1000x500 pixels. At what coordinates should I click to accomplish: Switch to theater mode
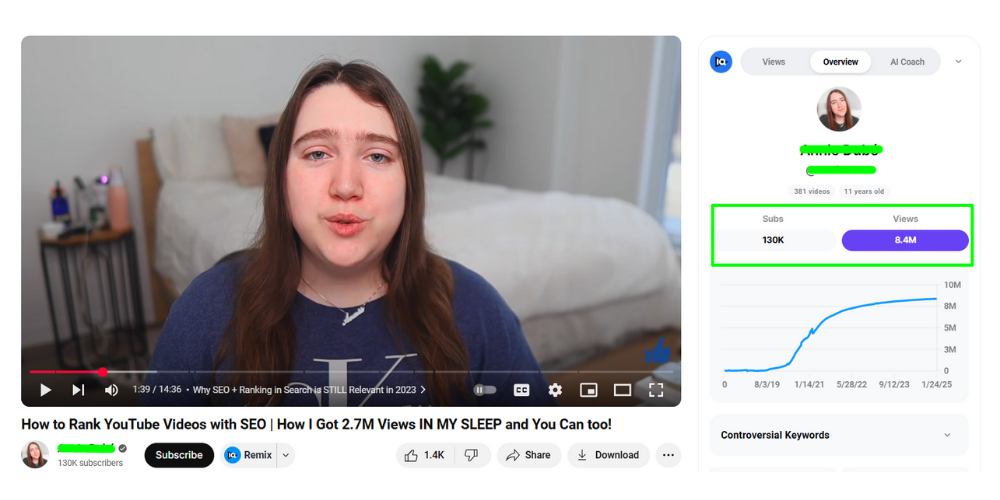[622, 390]
